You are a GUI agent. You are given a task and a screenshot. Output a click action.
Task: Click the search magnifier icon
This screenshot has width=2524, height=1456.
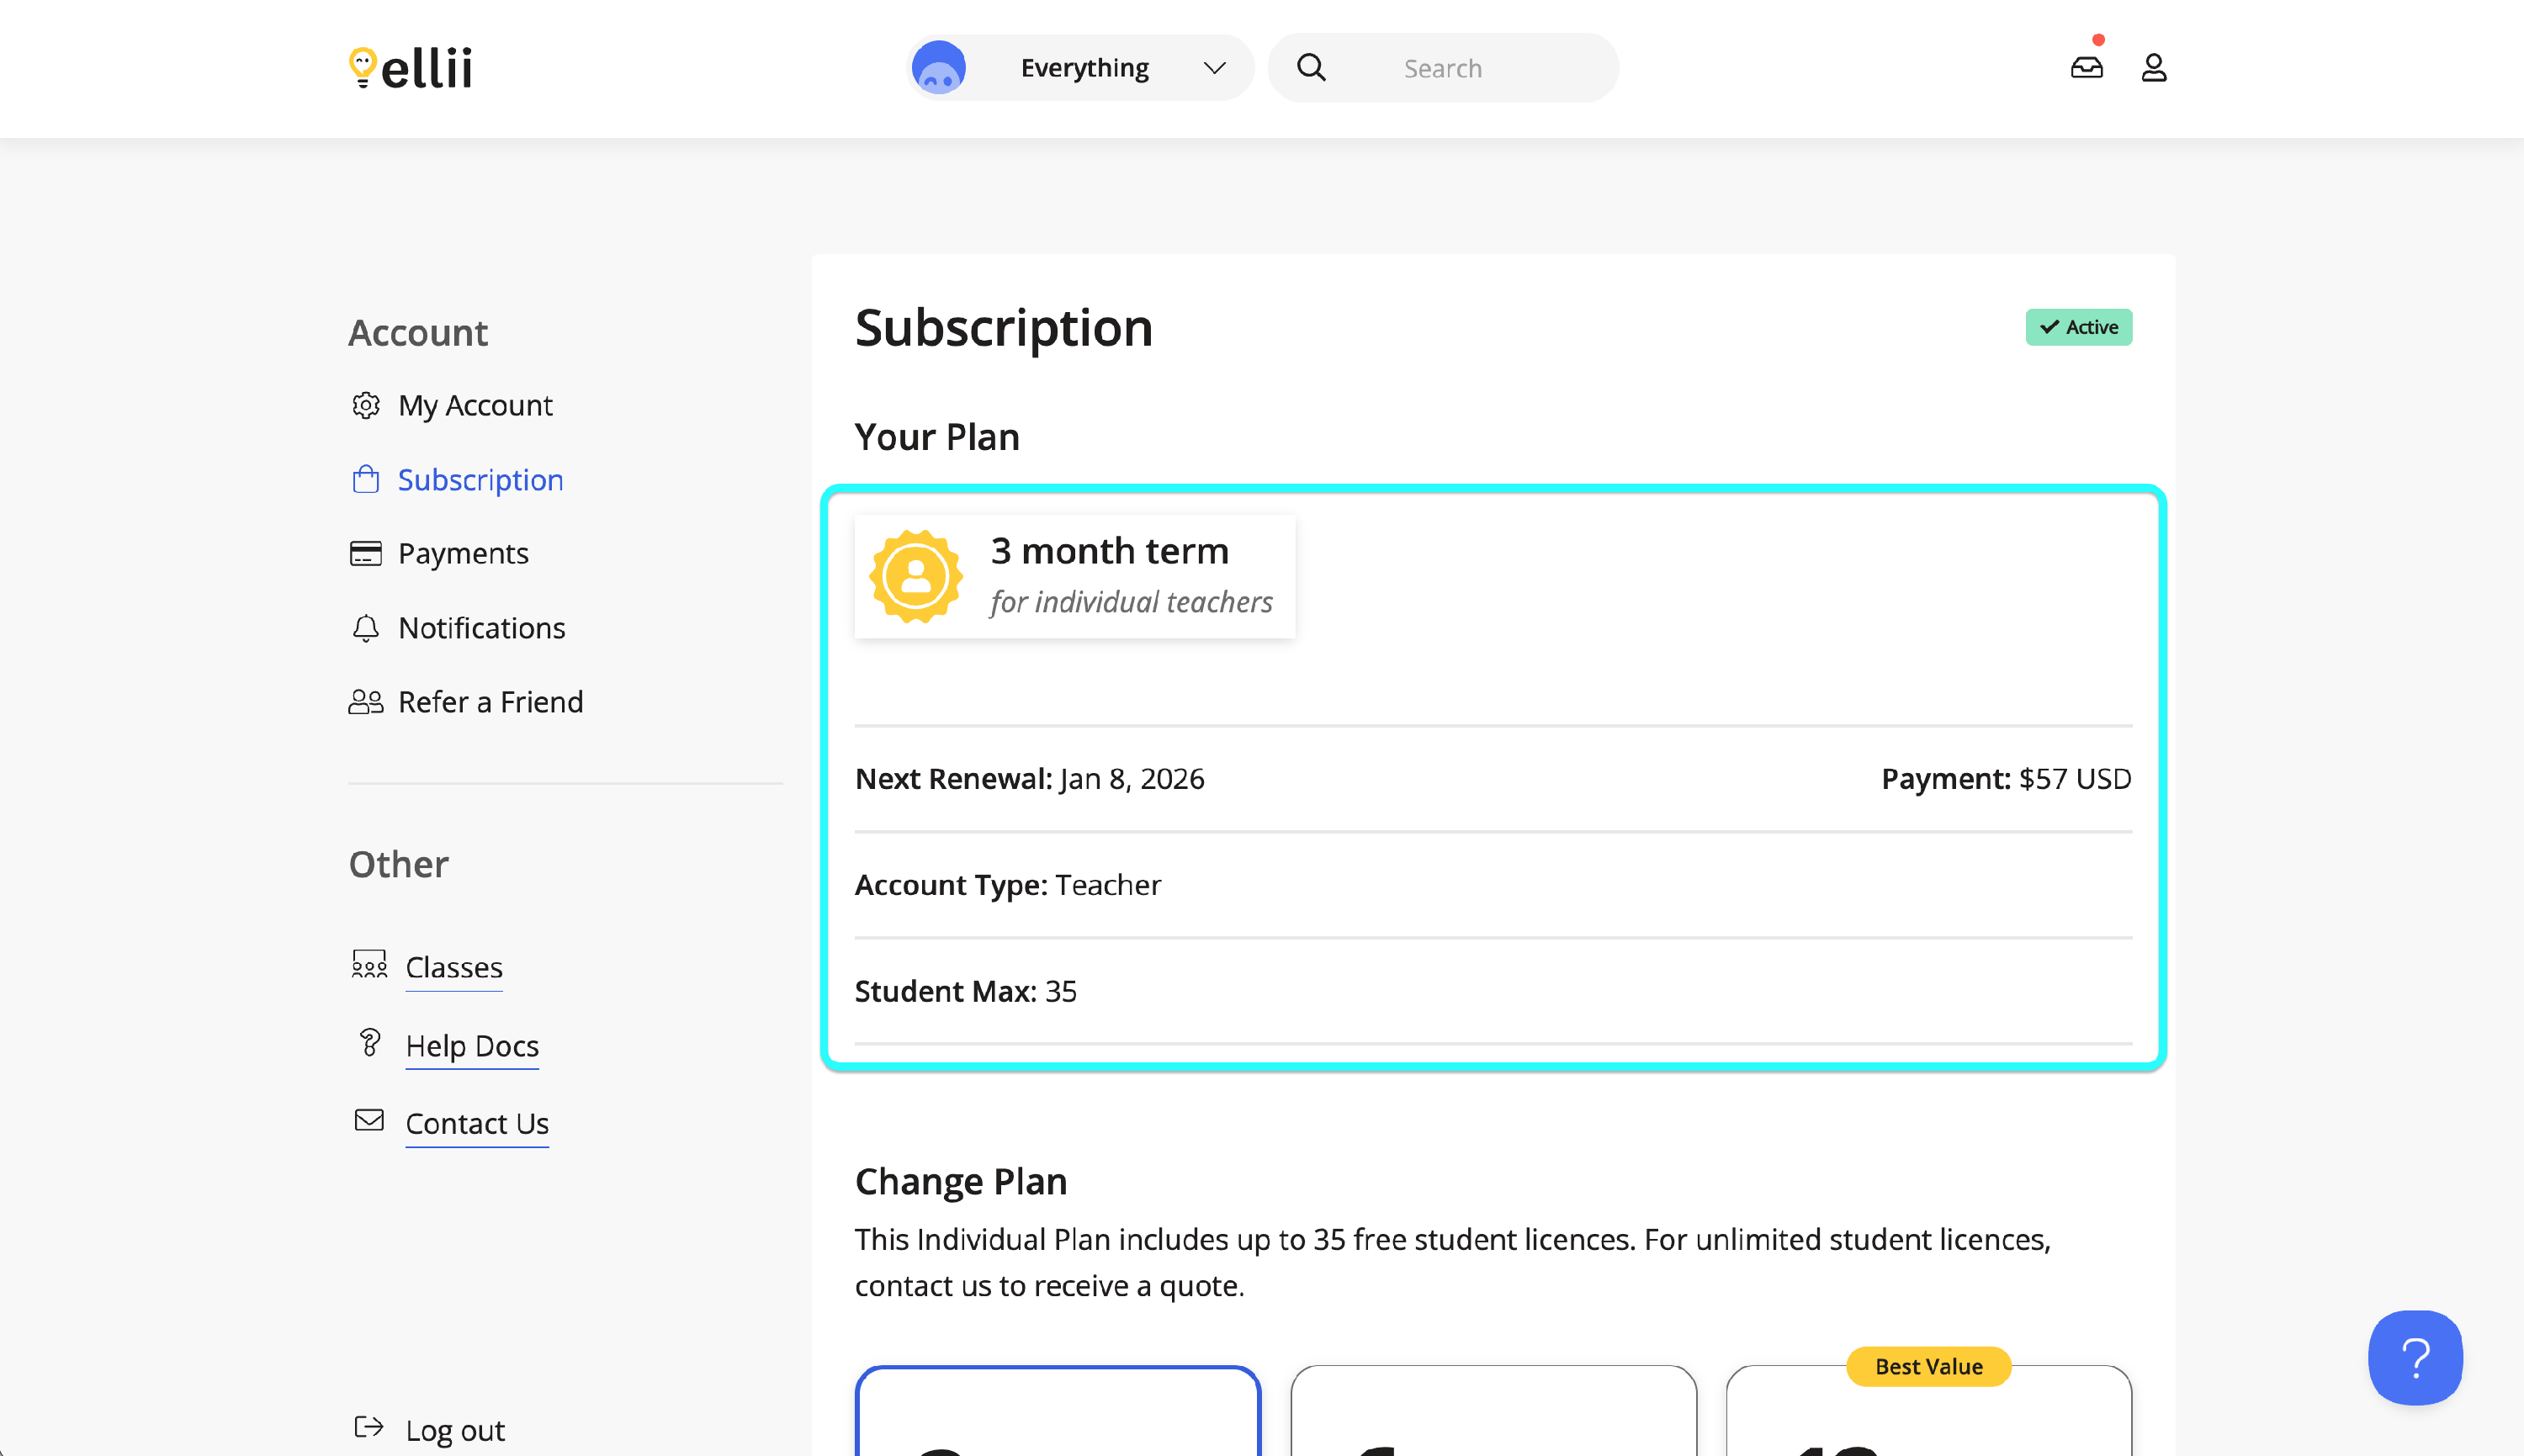pos(1311,68)
